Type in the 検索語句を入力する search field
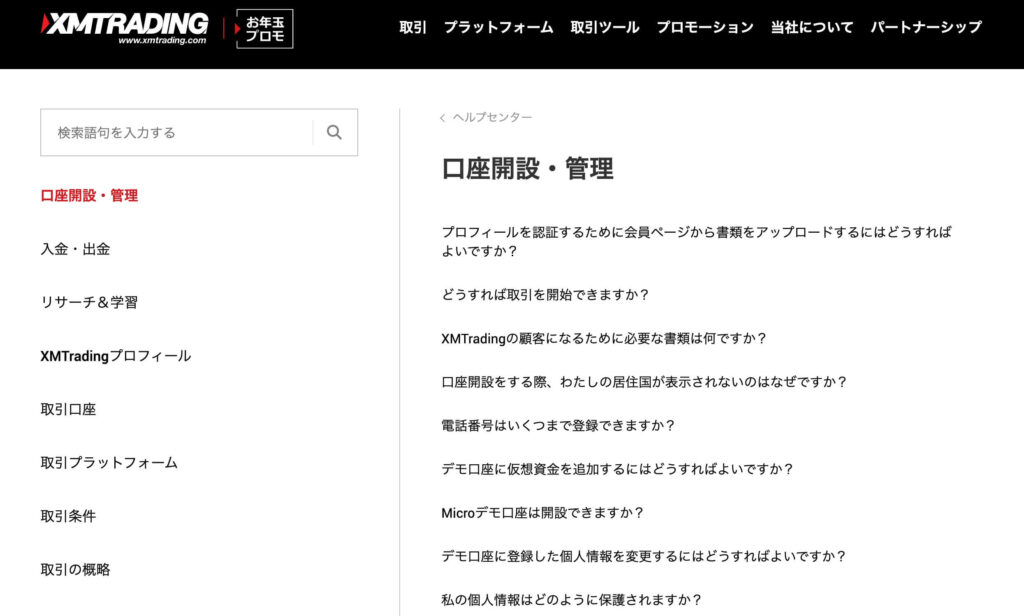Viewport: 1024px width, 616px height. click(175, 132)
